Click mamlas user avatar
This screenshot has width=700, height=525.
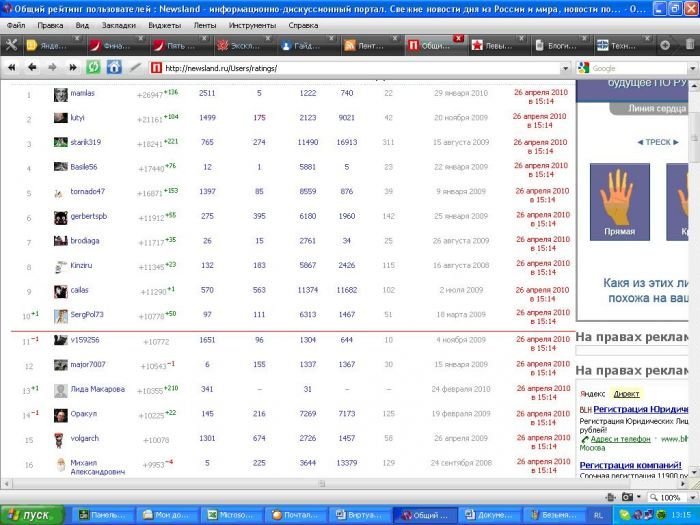click(61, 94)
